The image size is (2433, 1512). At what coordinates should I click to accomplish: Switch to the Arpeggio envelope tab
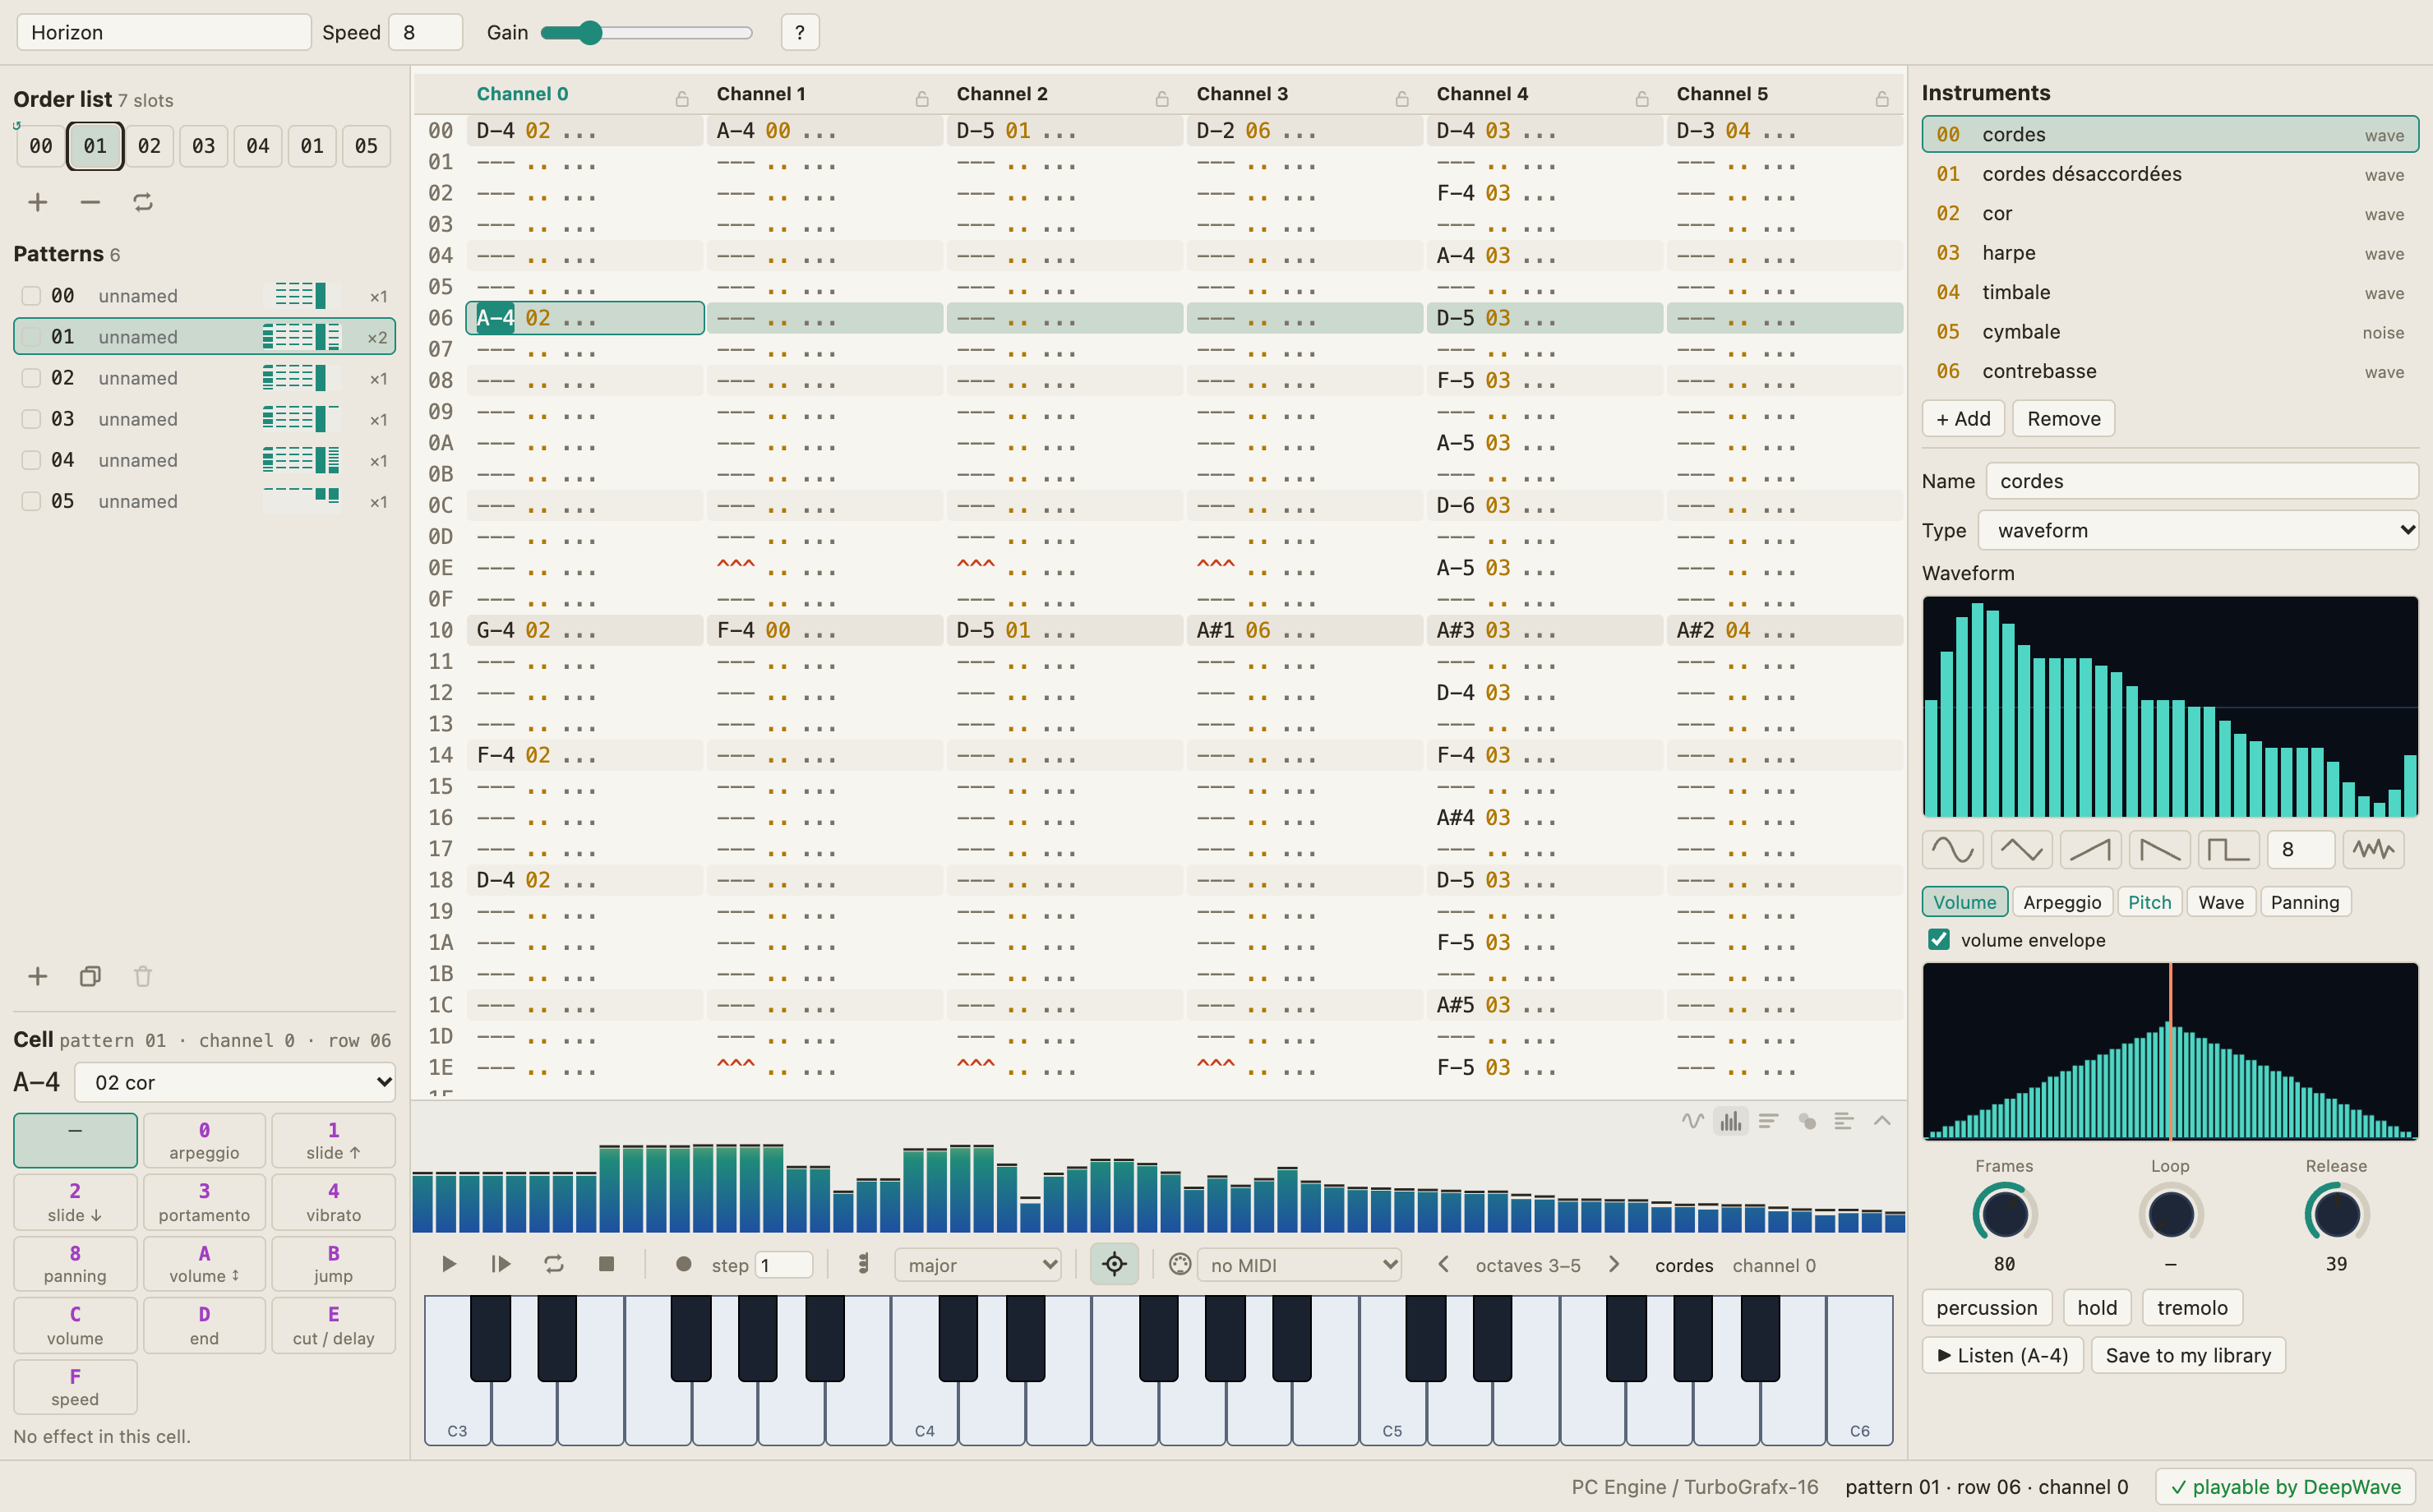click(x=2061, y=902)
